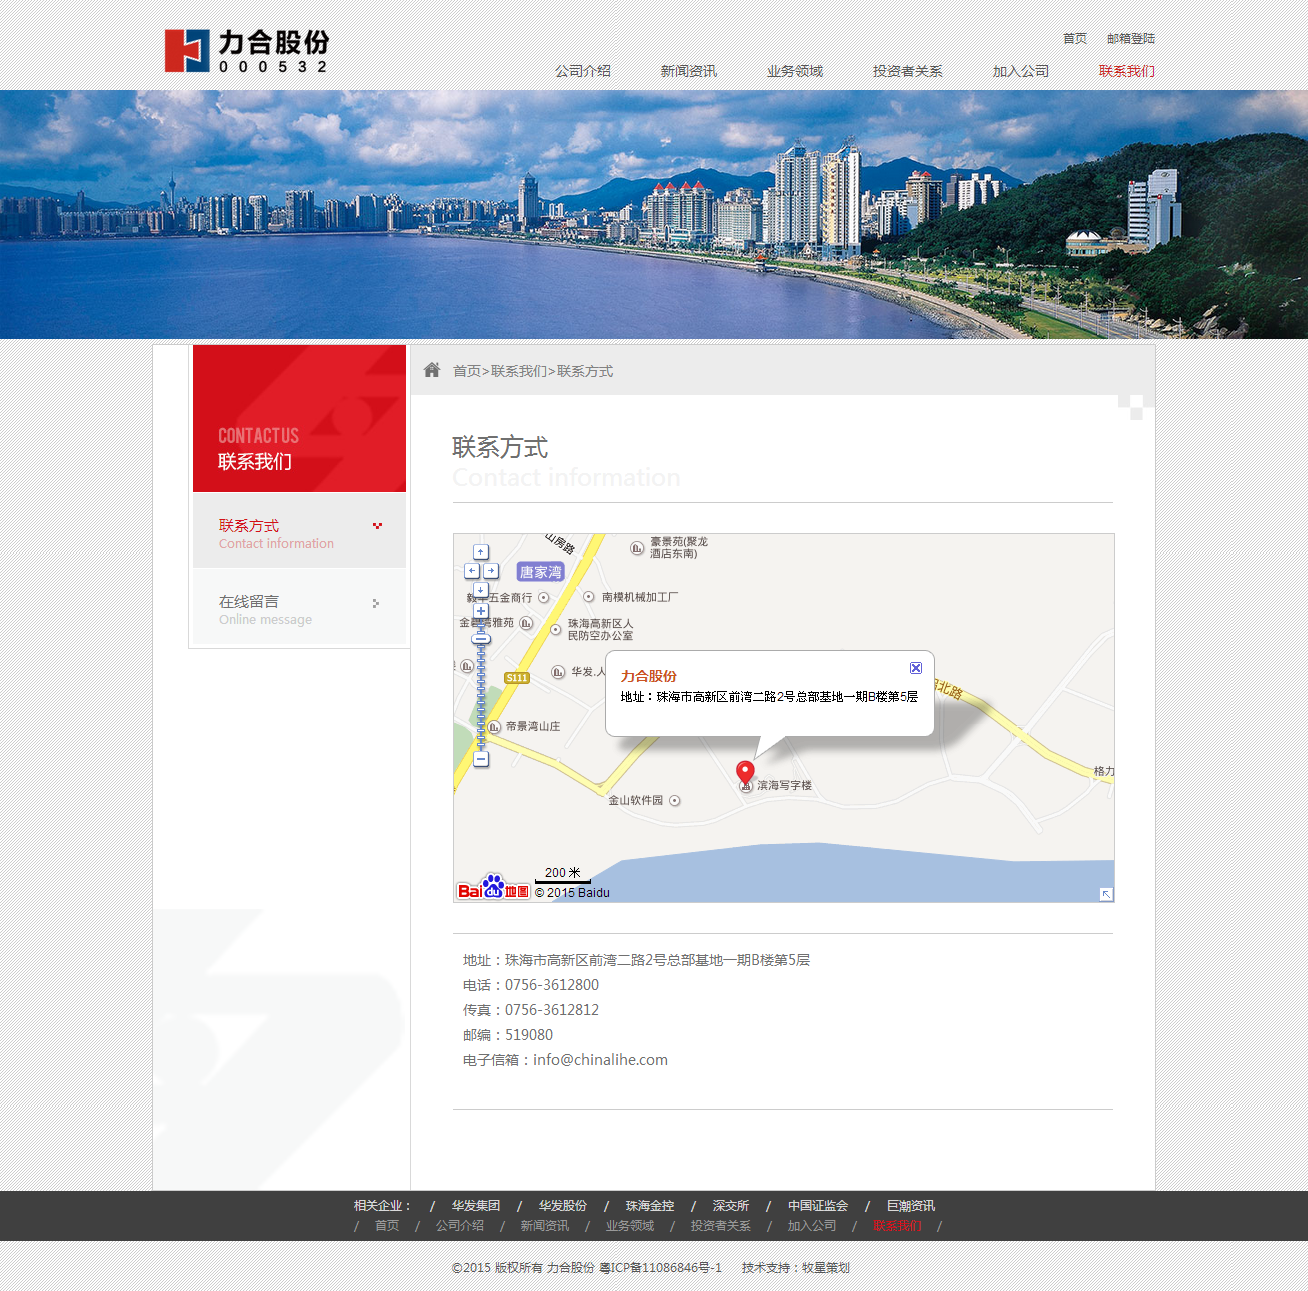
Task: Go to 新闻资讯 top menu
Action: click(x=688, y=71)
